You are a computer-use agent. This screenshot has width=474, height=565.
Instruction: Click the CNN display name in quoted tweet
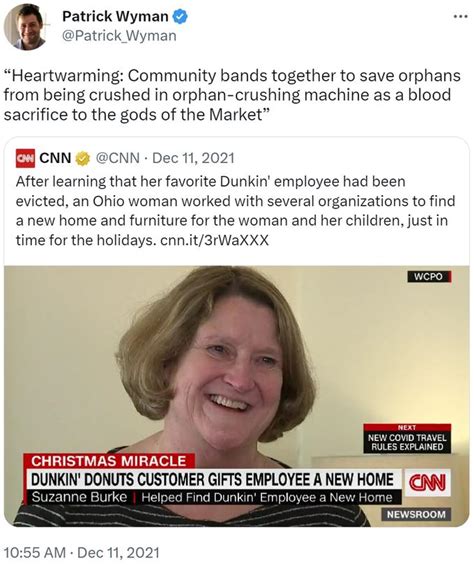click(55, 158)
